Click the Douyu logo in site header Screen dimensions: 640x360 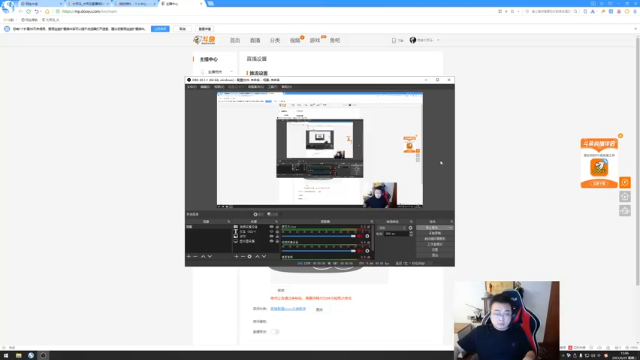pyautogui.click(x=204, y=40)
